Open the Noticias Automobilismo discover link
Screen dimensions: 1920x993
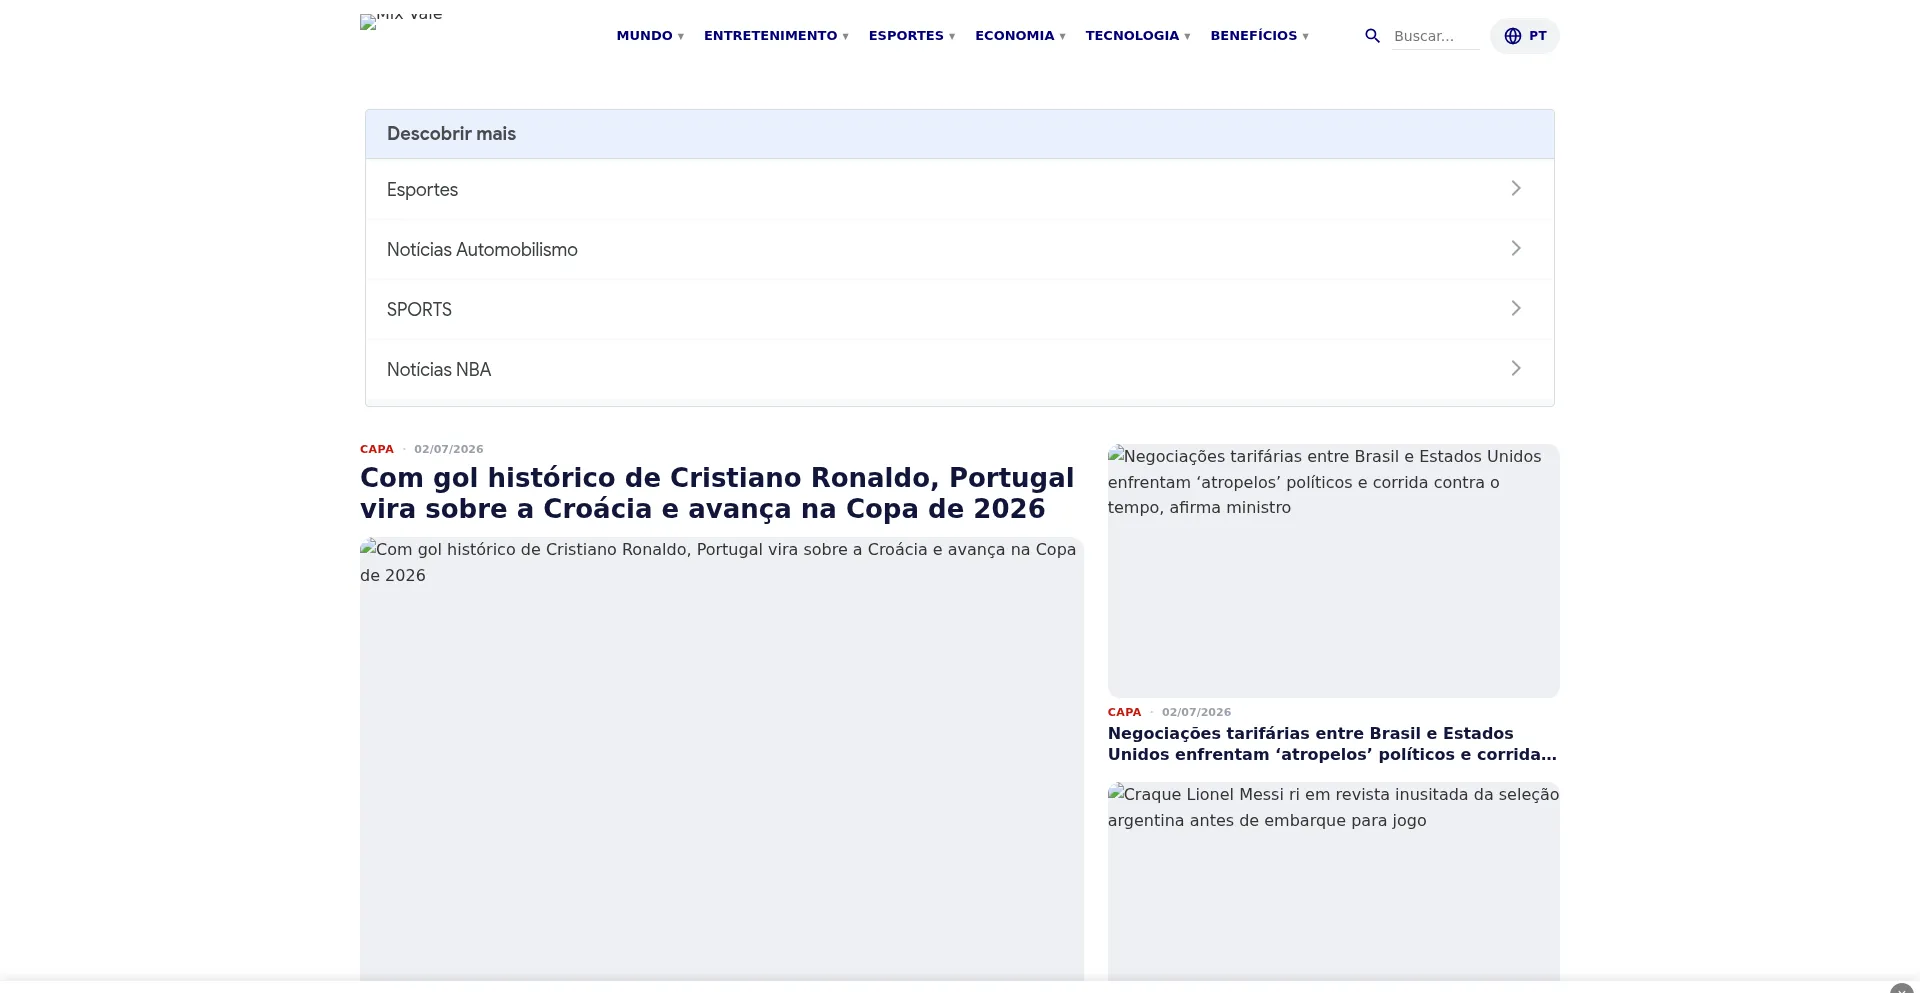point(960,249)
